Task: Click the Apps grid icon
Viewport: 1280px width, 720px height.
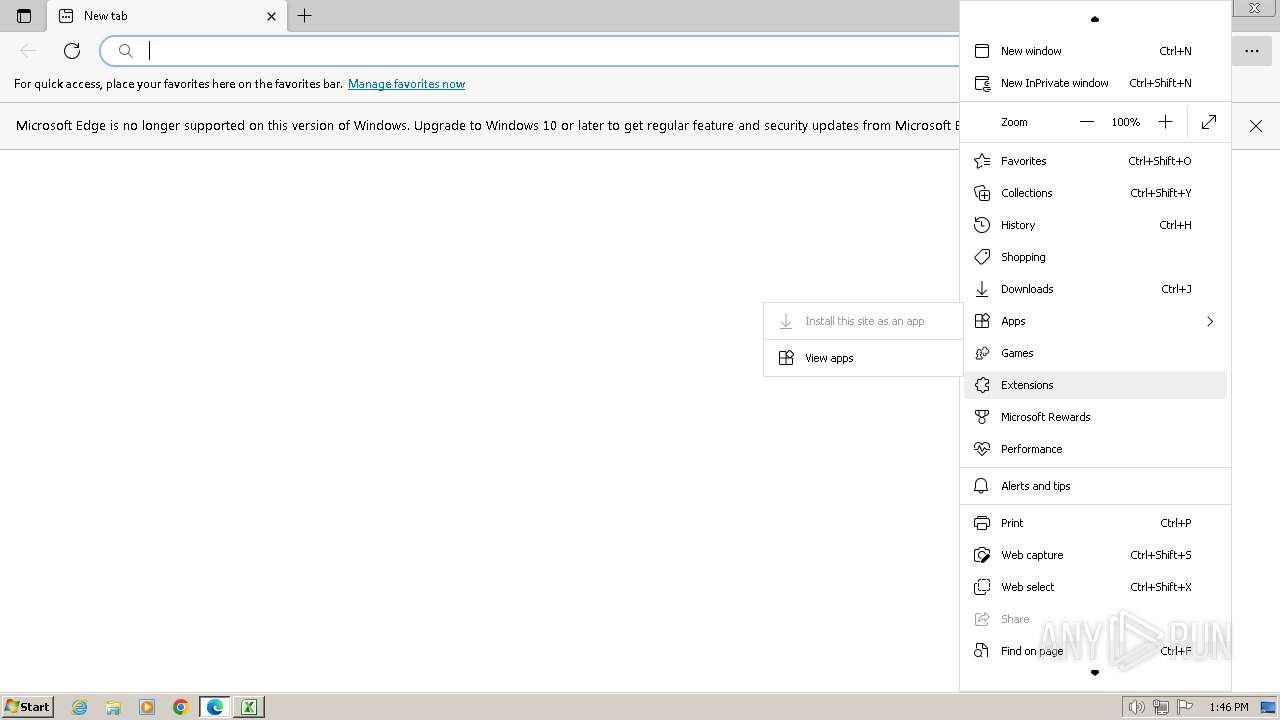Action: [982, 321]
